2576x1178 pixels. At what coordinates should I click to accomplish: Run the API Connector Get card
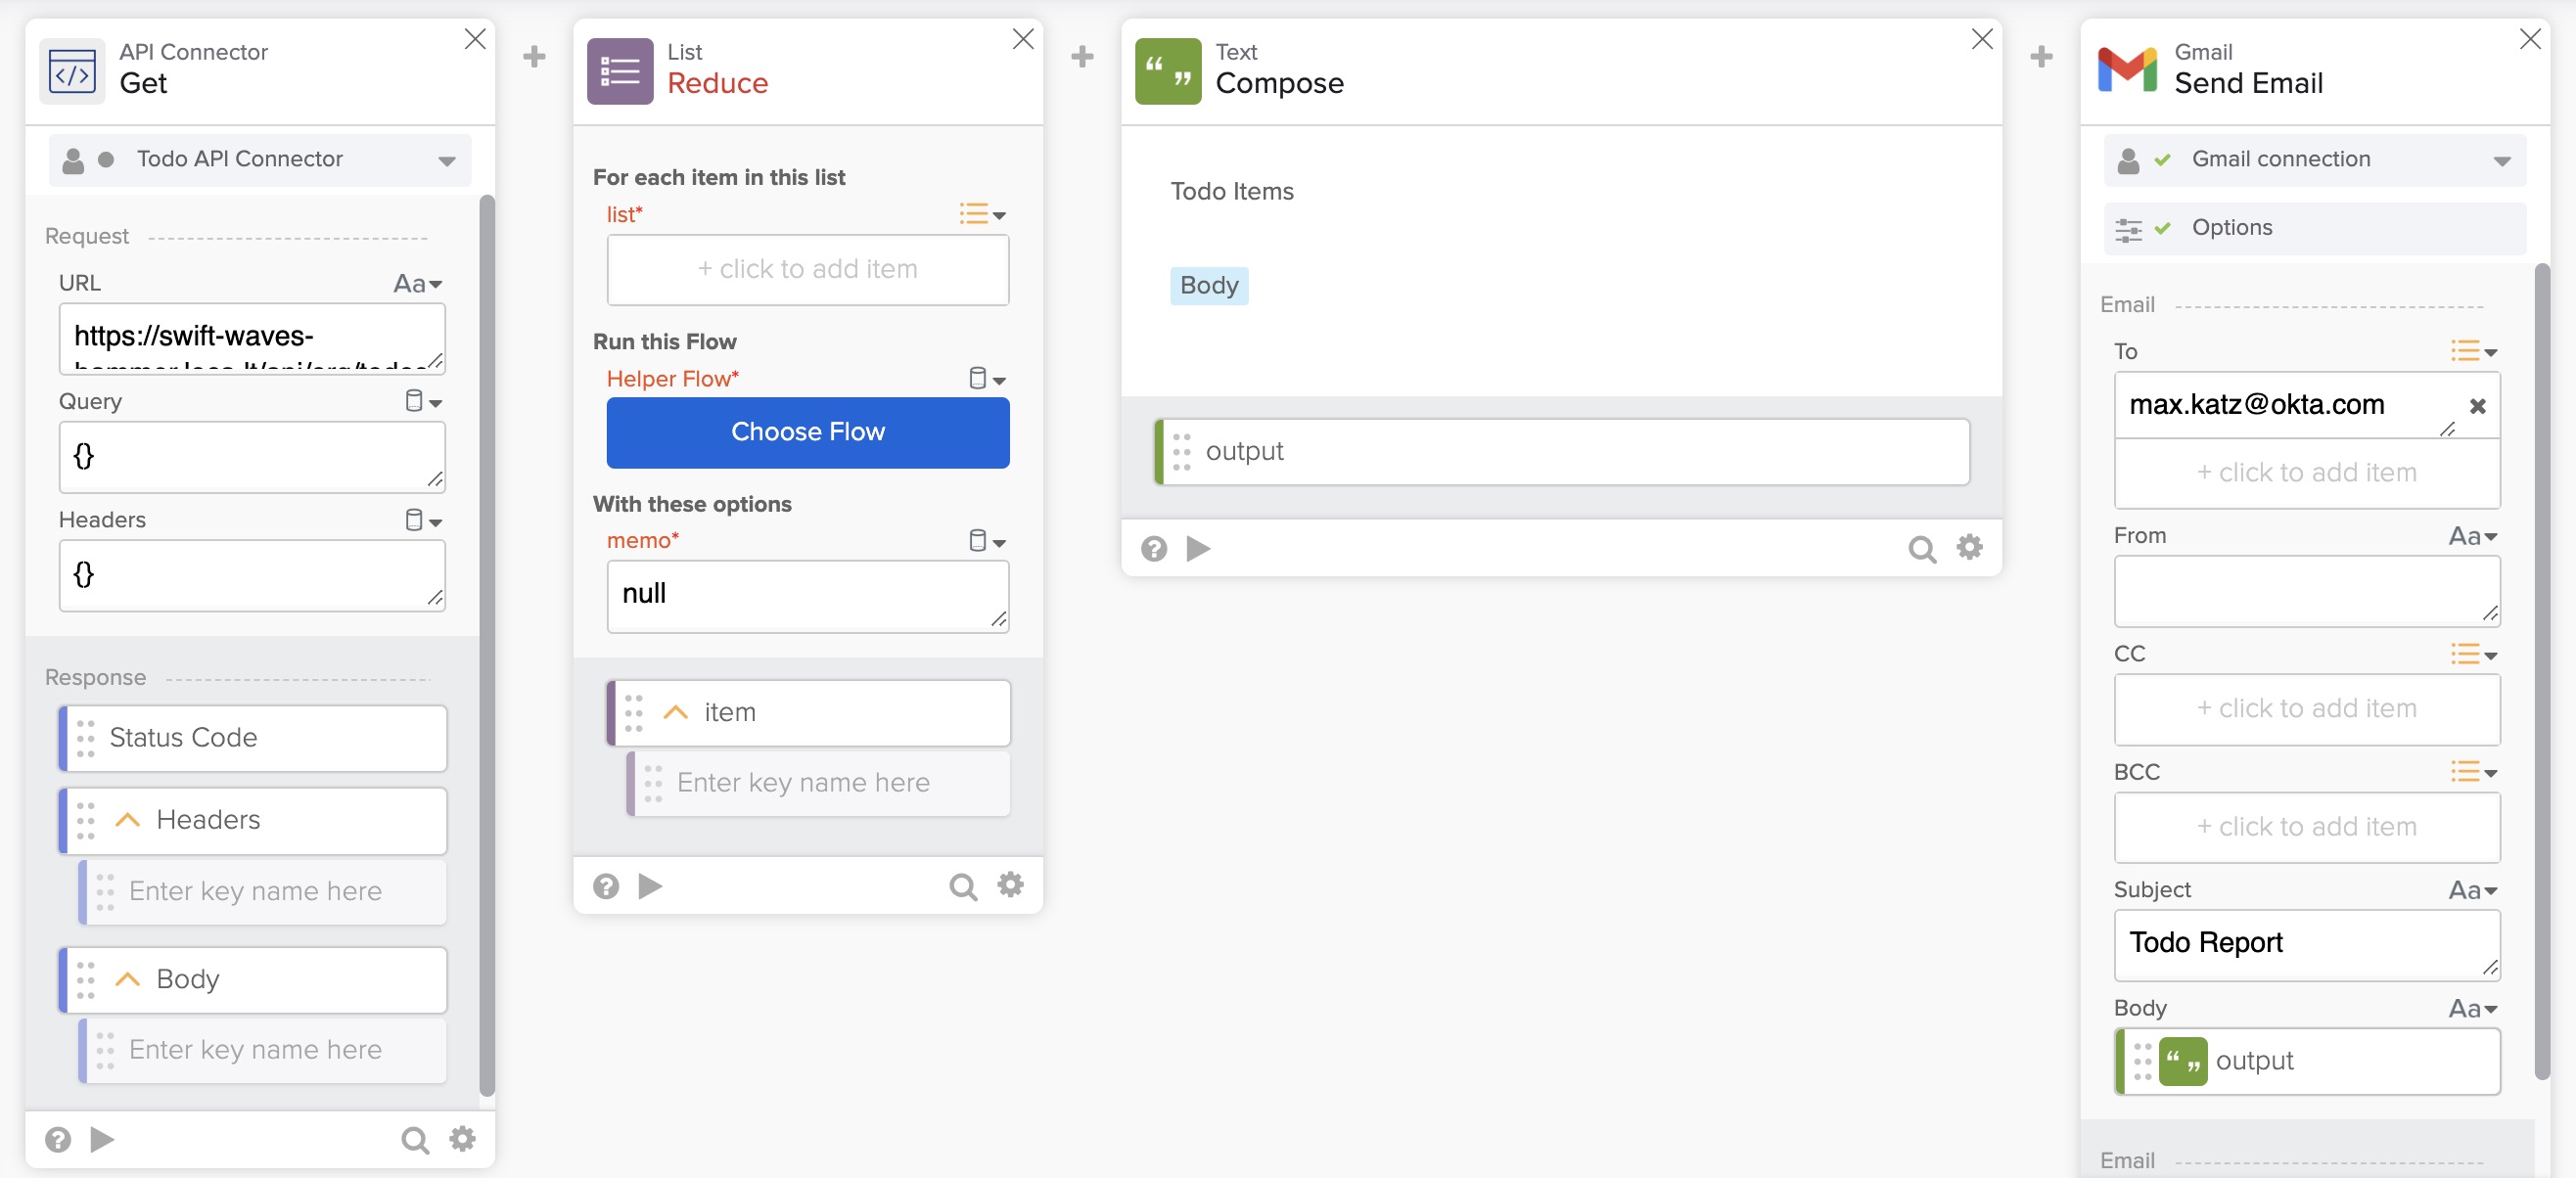[x=102, y=1139]
